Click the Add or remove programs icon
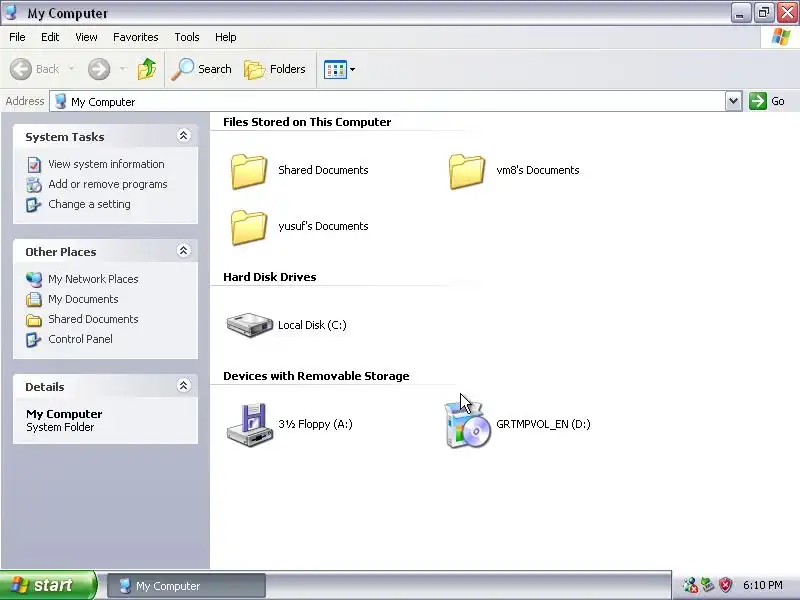The height and width of the screenshot is (600, 800). pos(34,185)
